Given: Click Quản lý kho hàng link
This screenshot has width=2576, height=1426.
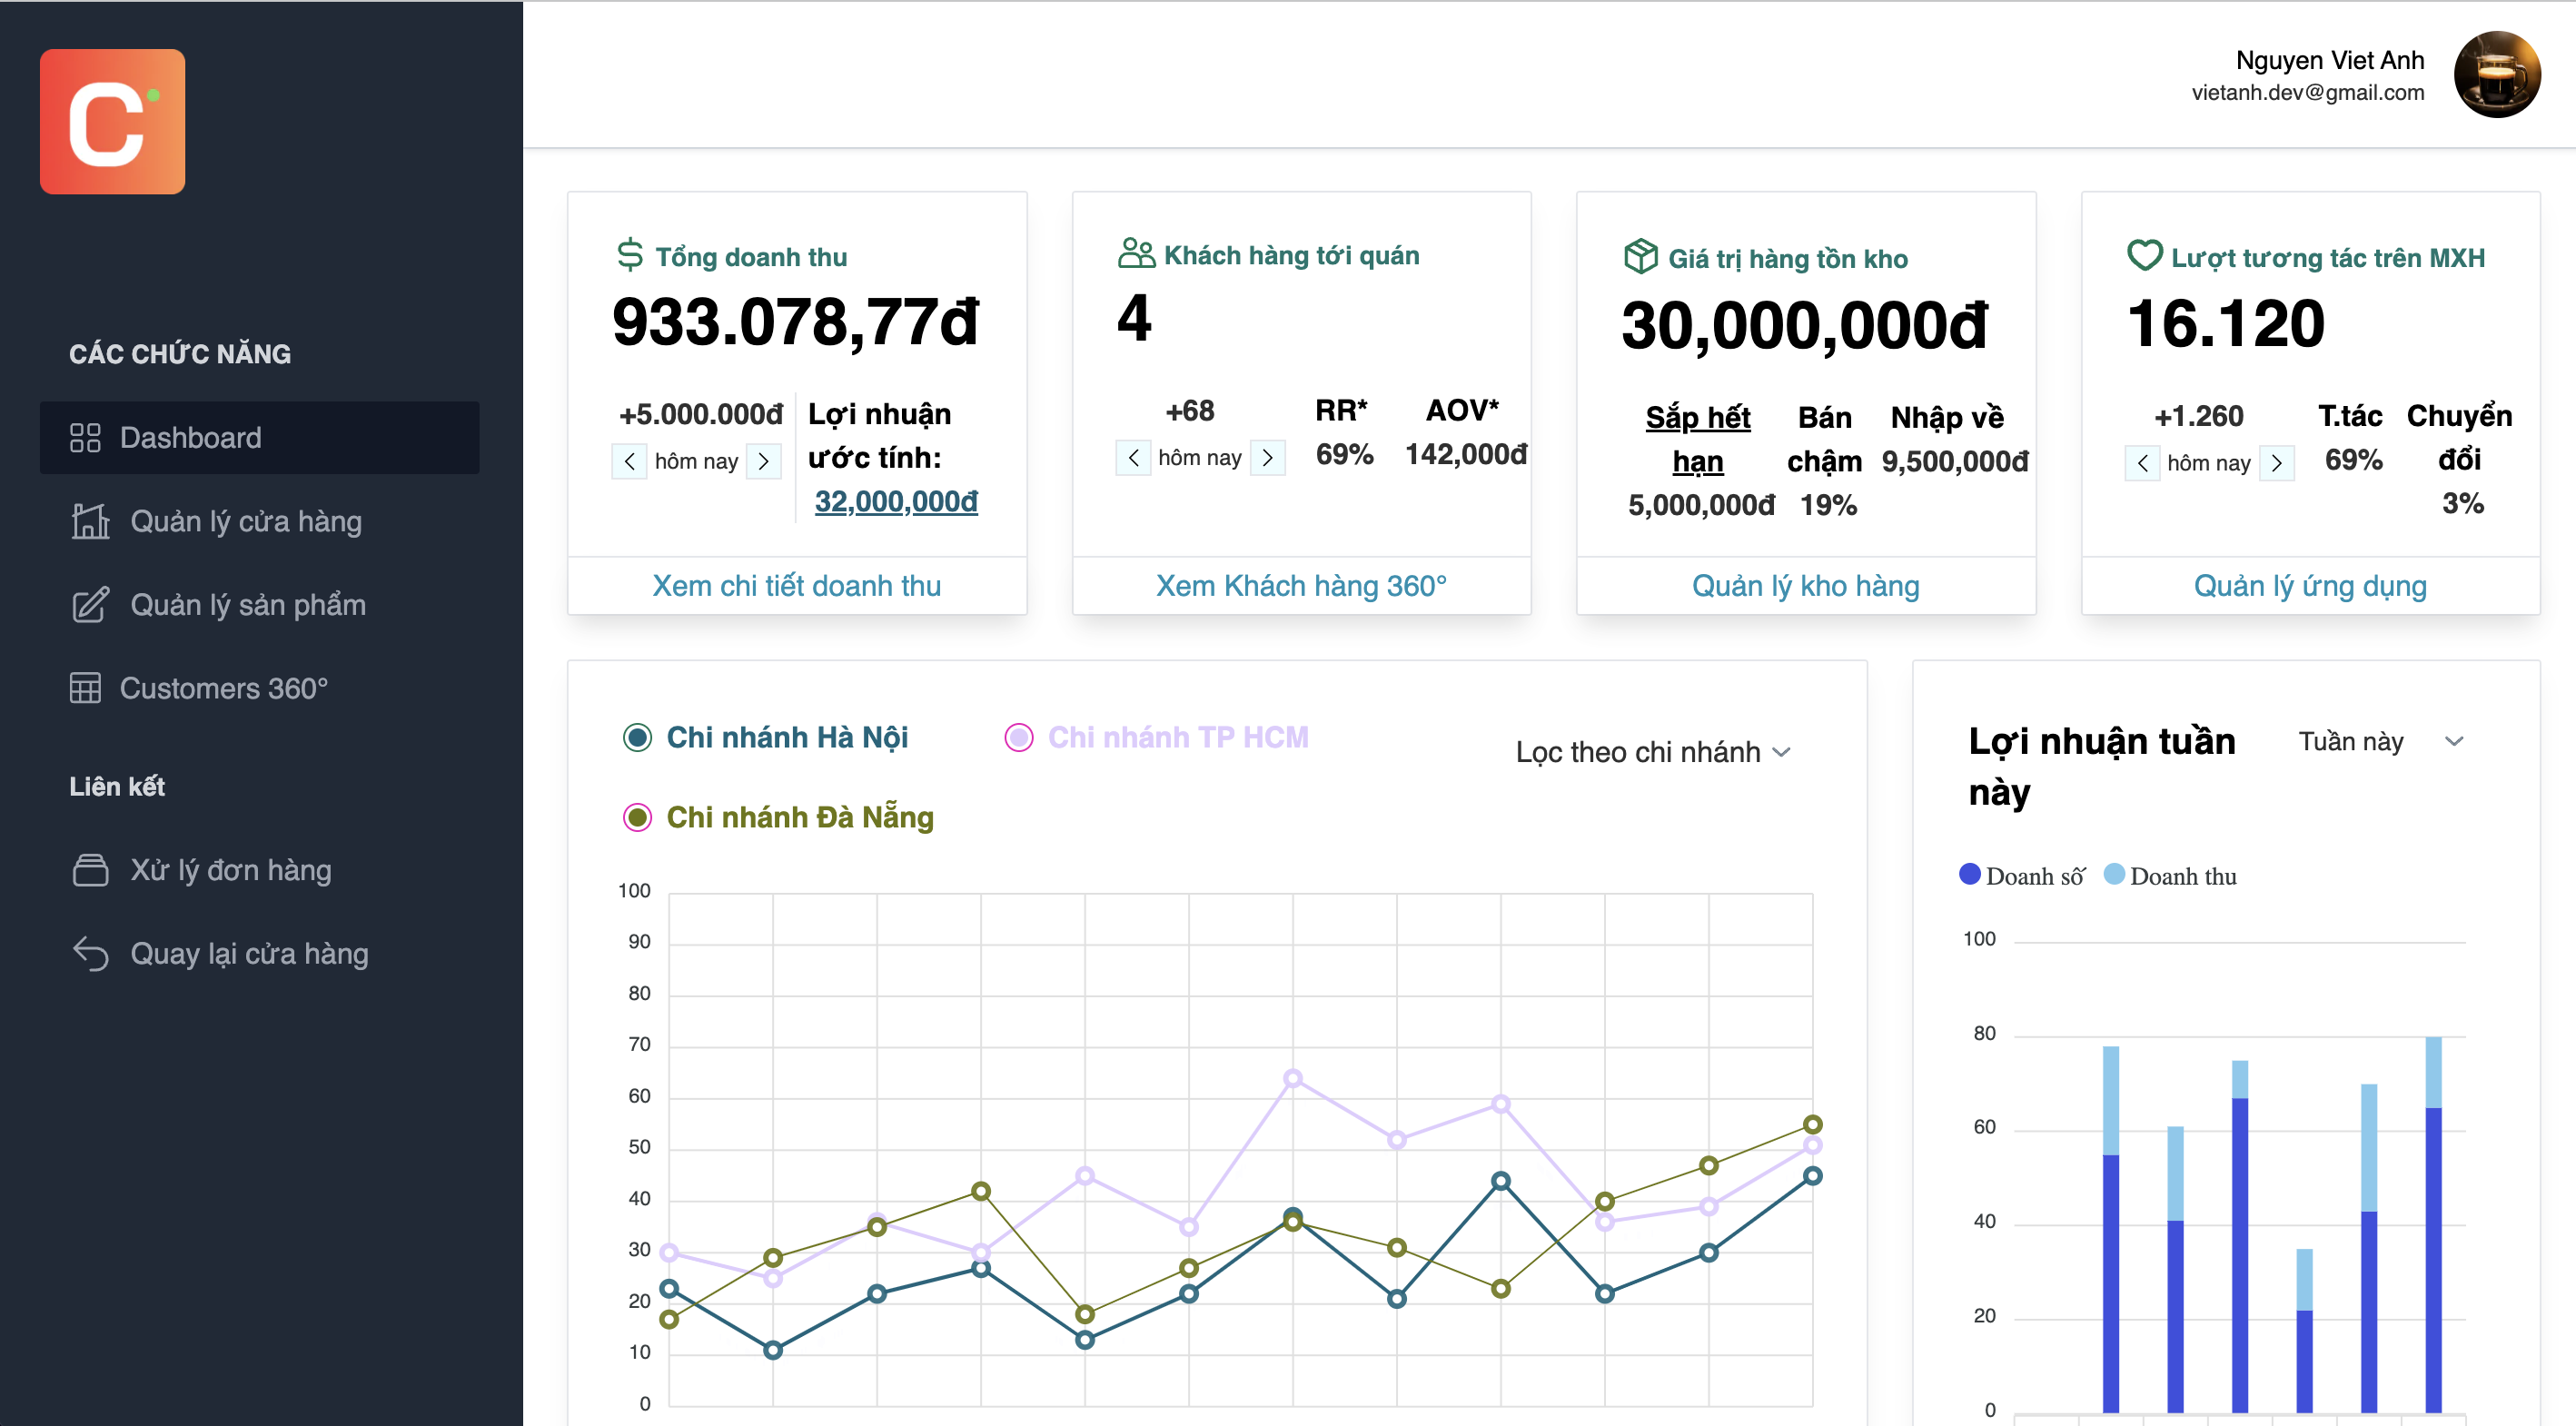Looking at the screenshot, I should (x=1806, y=586).
